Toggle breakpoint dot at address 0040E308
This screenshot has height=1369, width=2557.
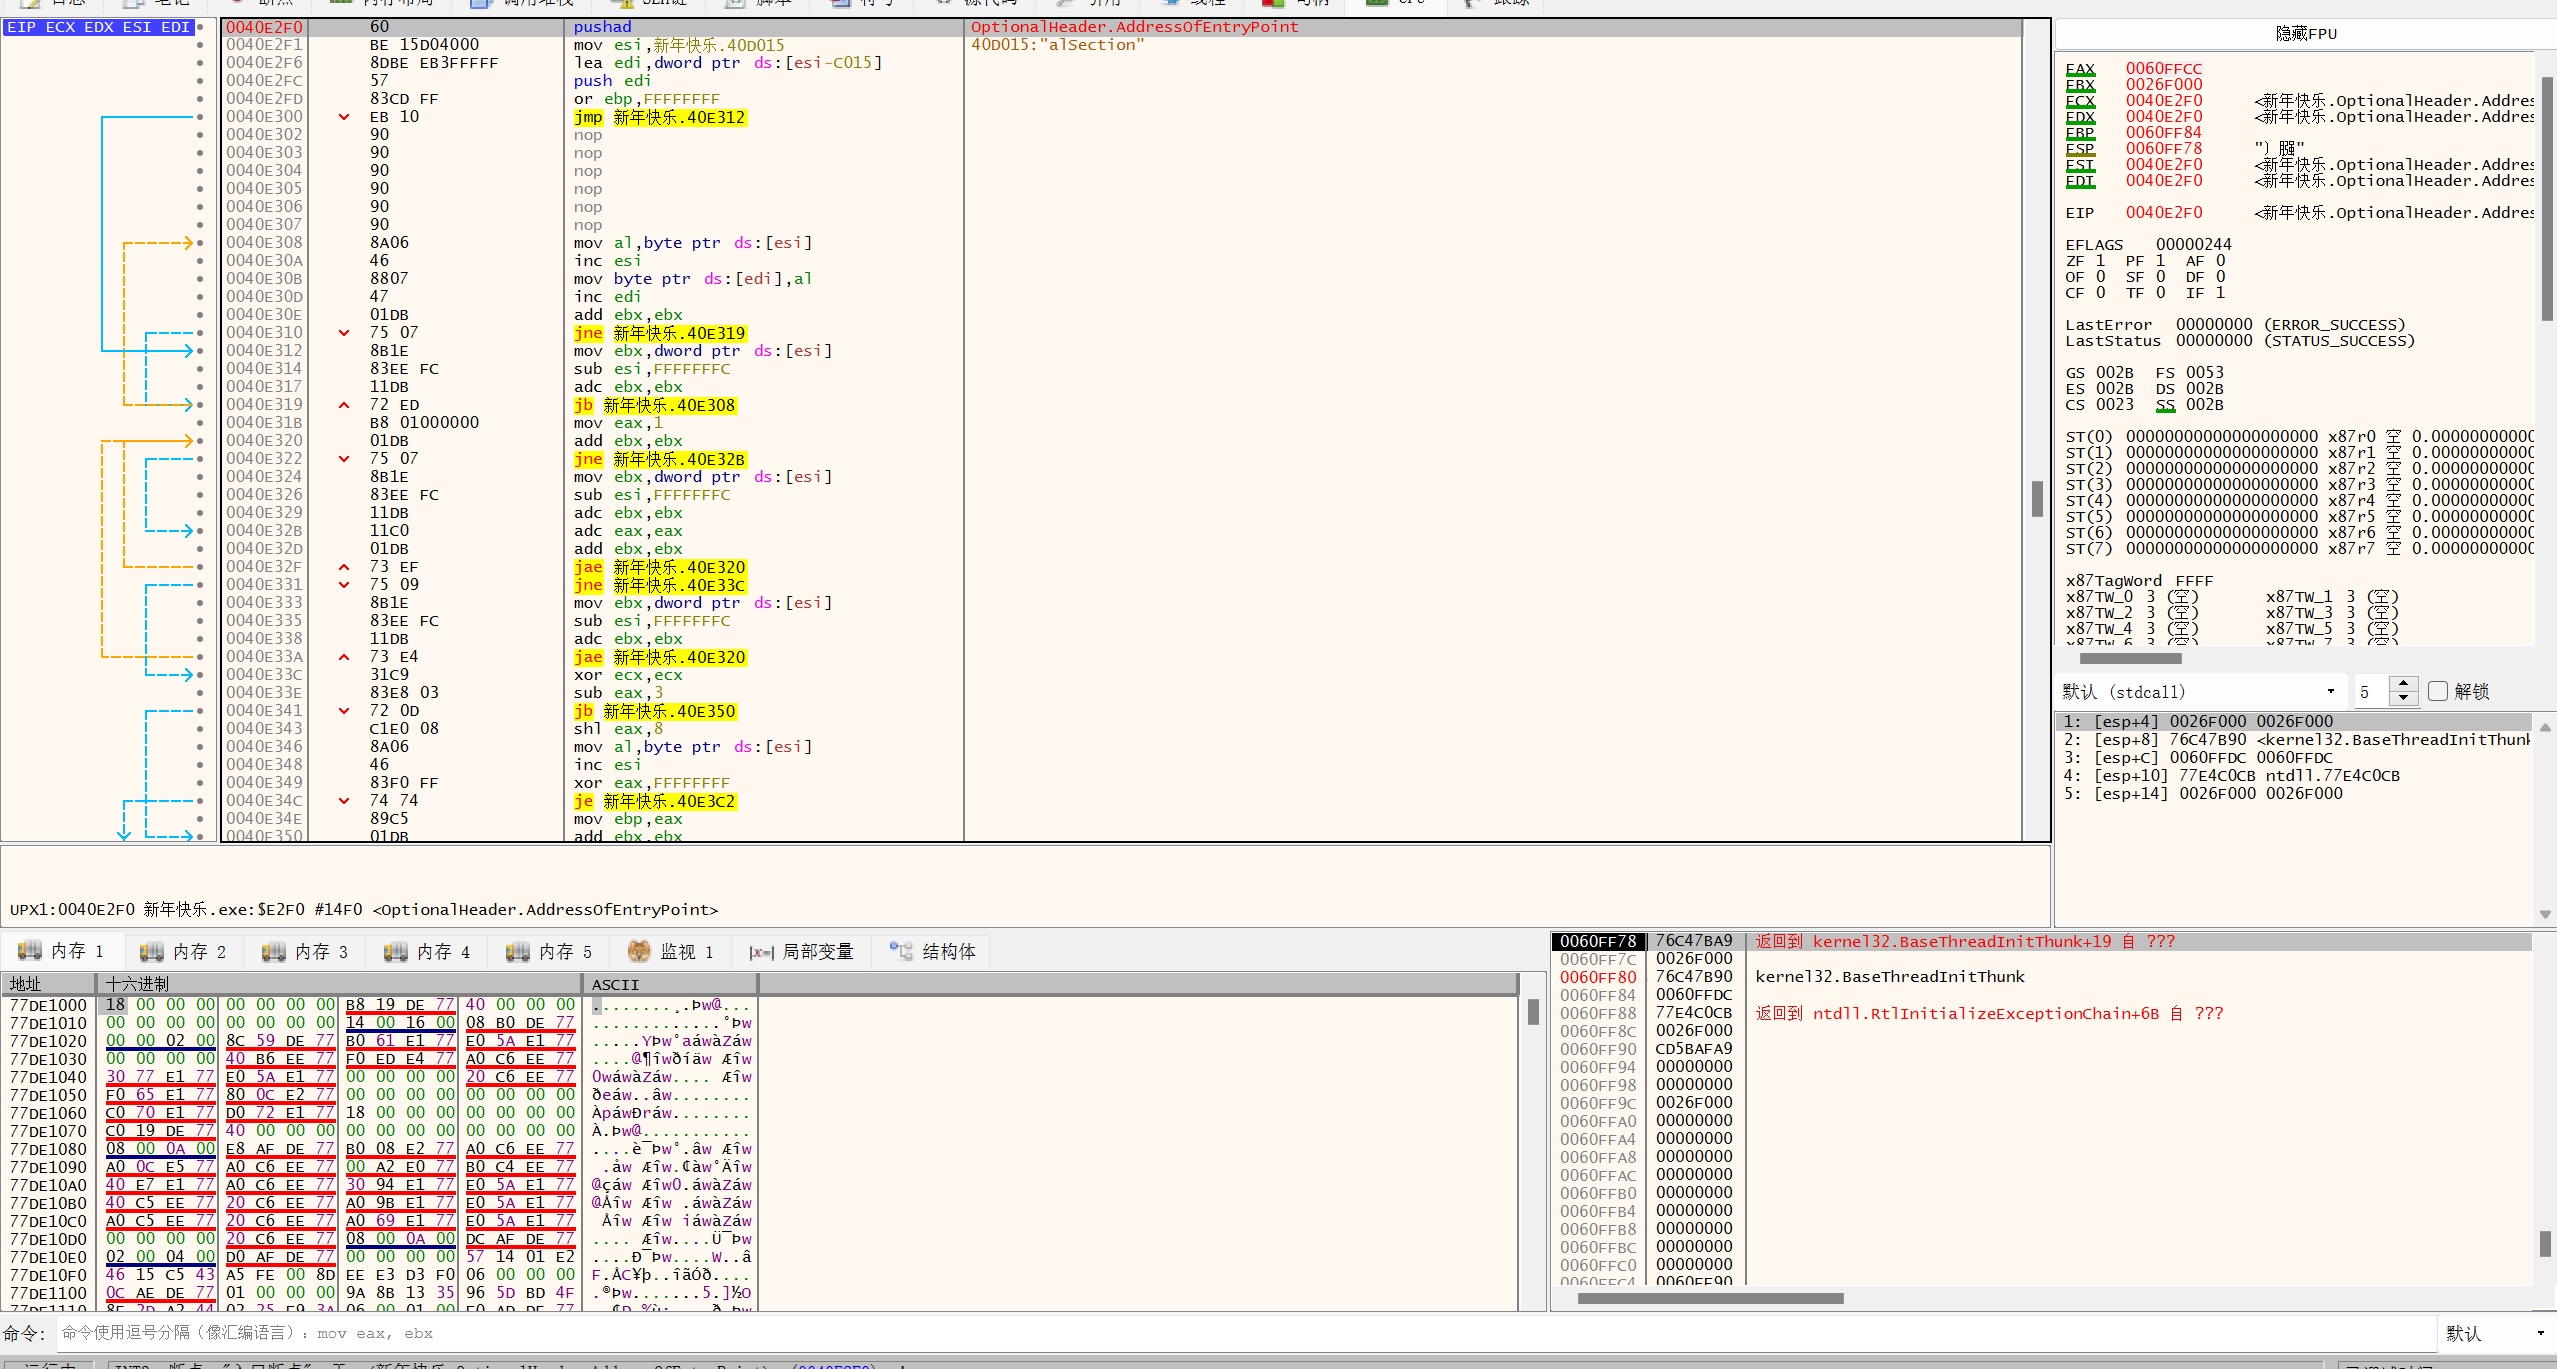200,243
